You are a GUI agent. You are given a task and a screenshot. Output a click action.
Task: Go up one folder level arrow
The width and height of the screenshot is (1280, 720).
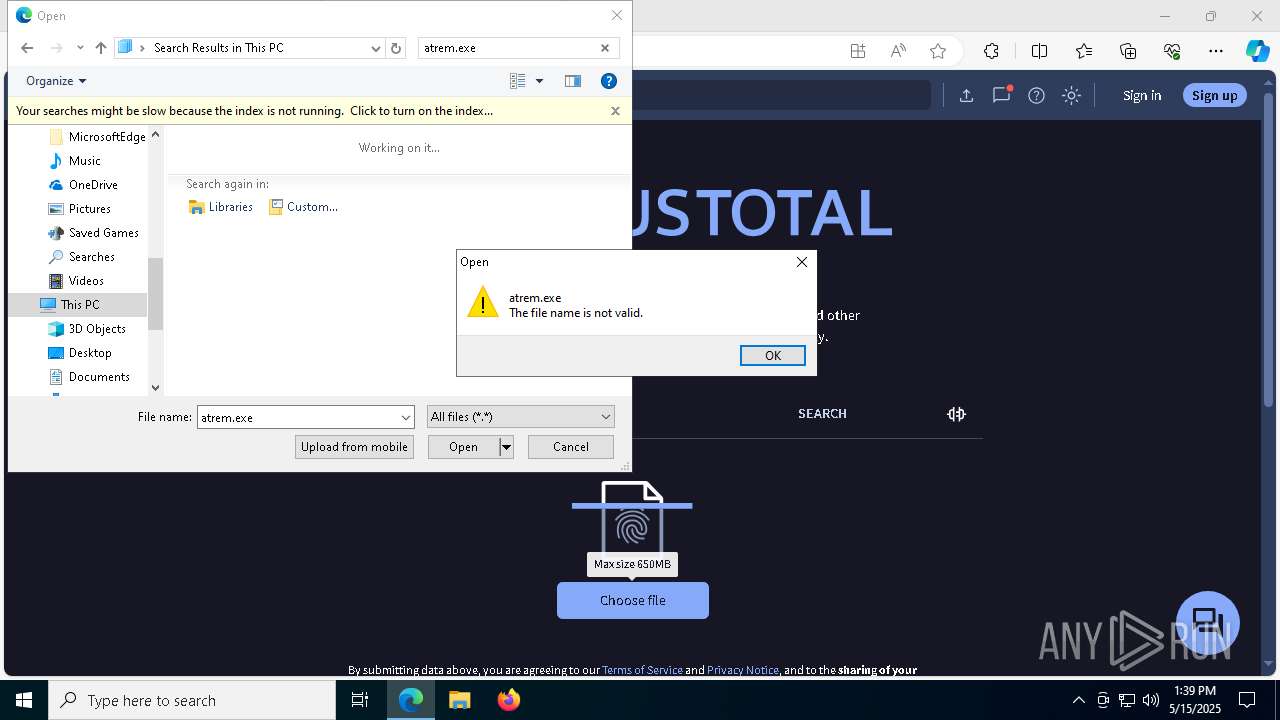[x=100, y=48]
